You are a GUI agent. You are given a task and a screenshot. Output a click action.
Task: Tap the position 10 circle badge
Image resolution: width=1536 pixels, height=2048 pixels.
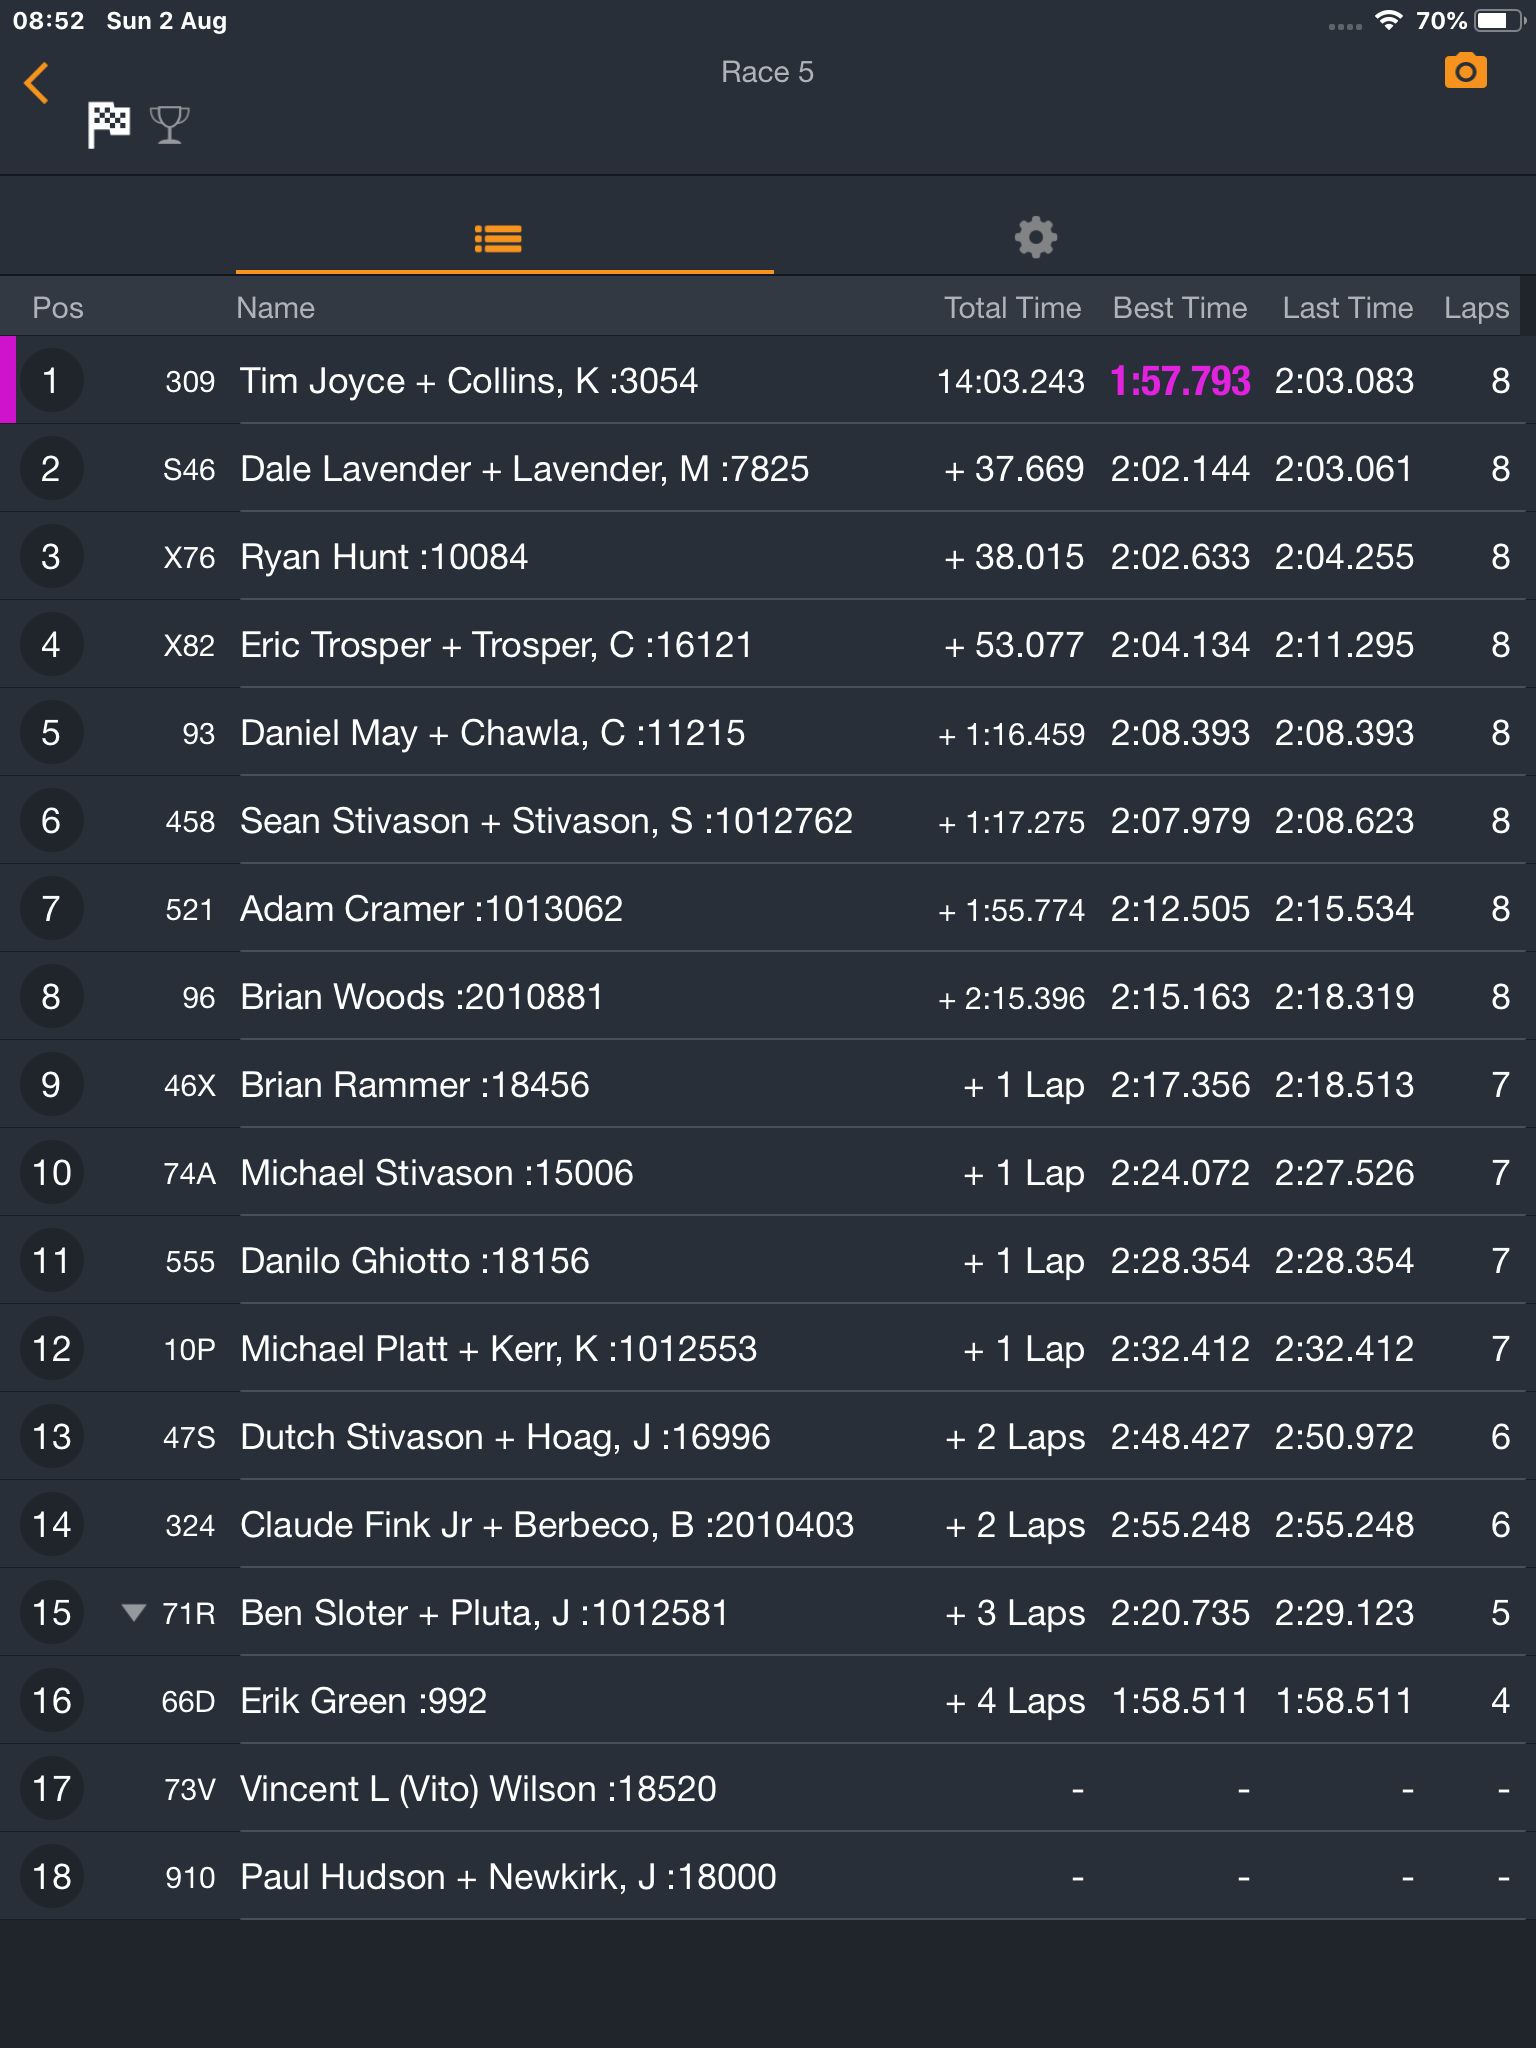[x=52, y=1172]
